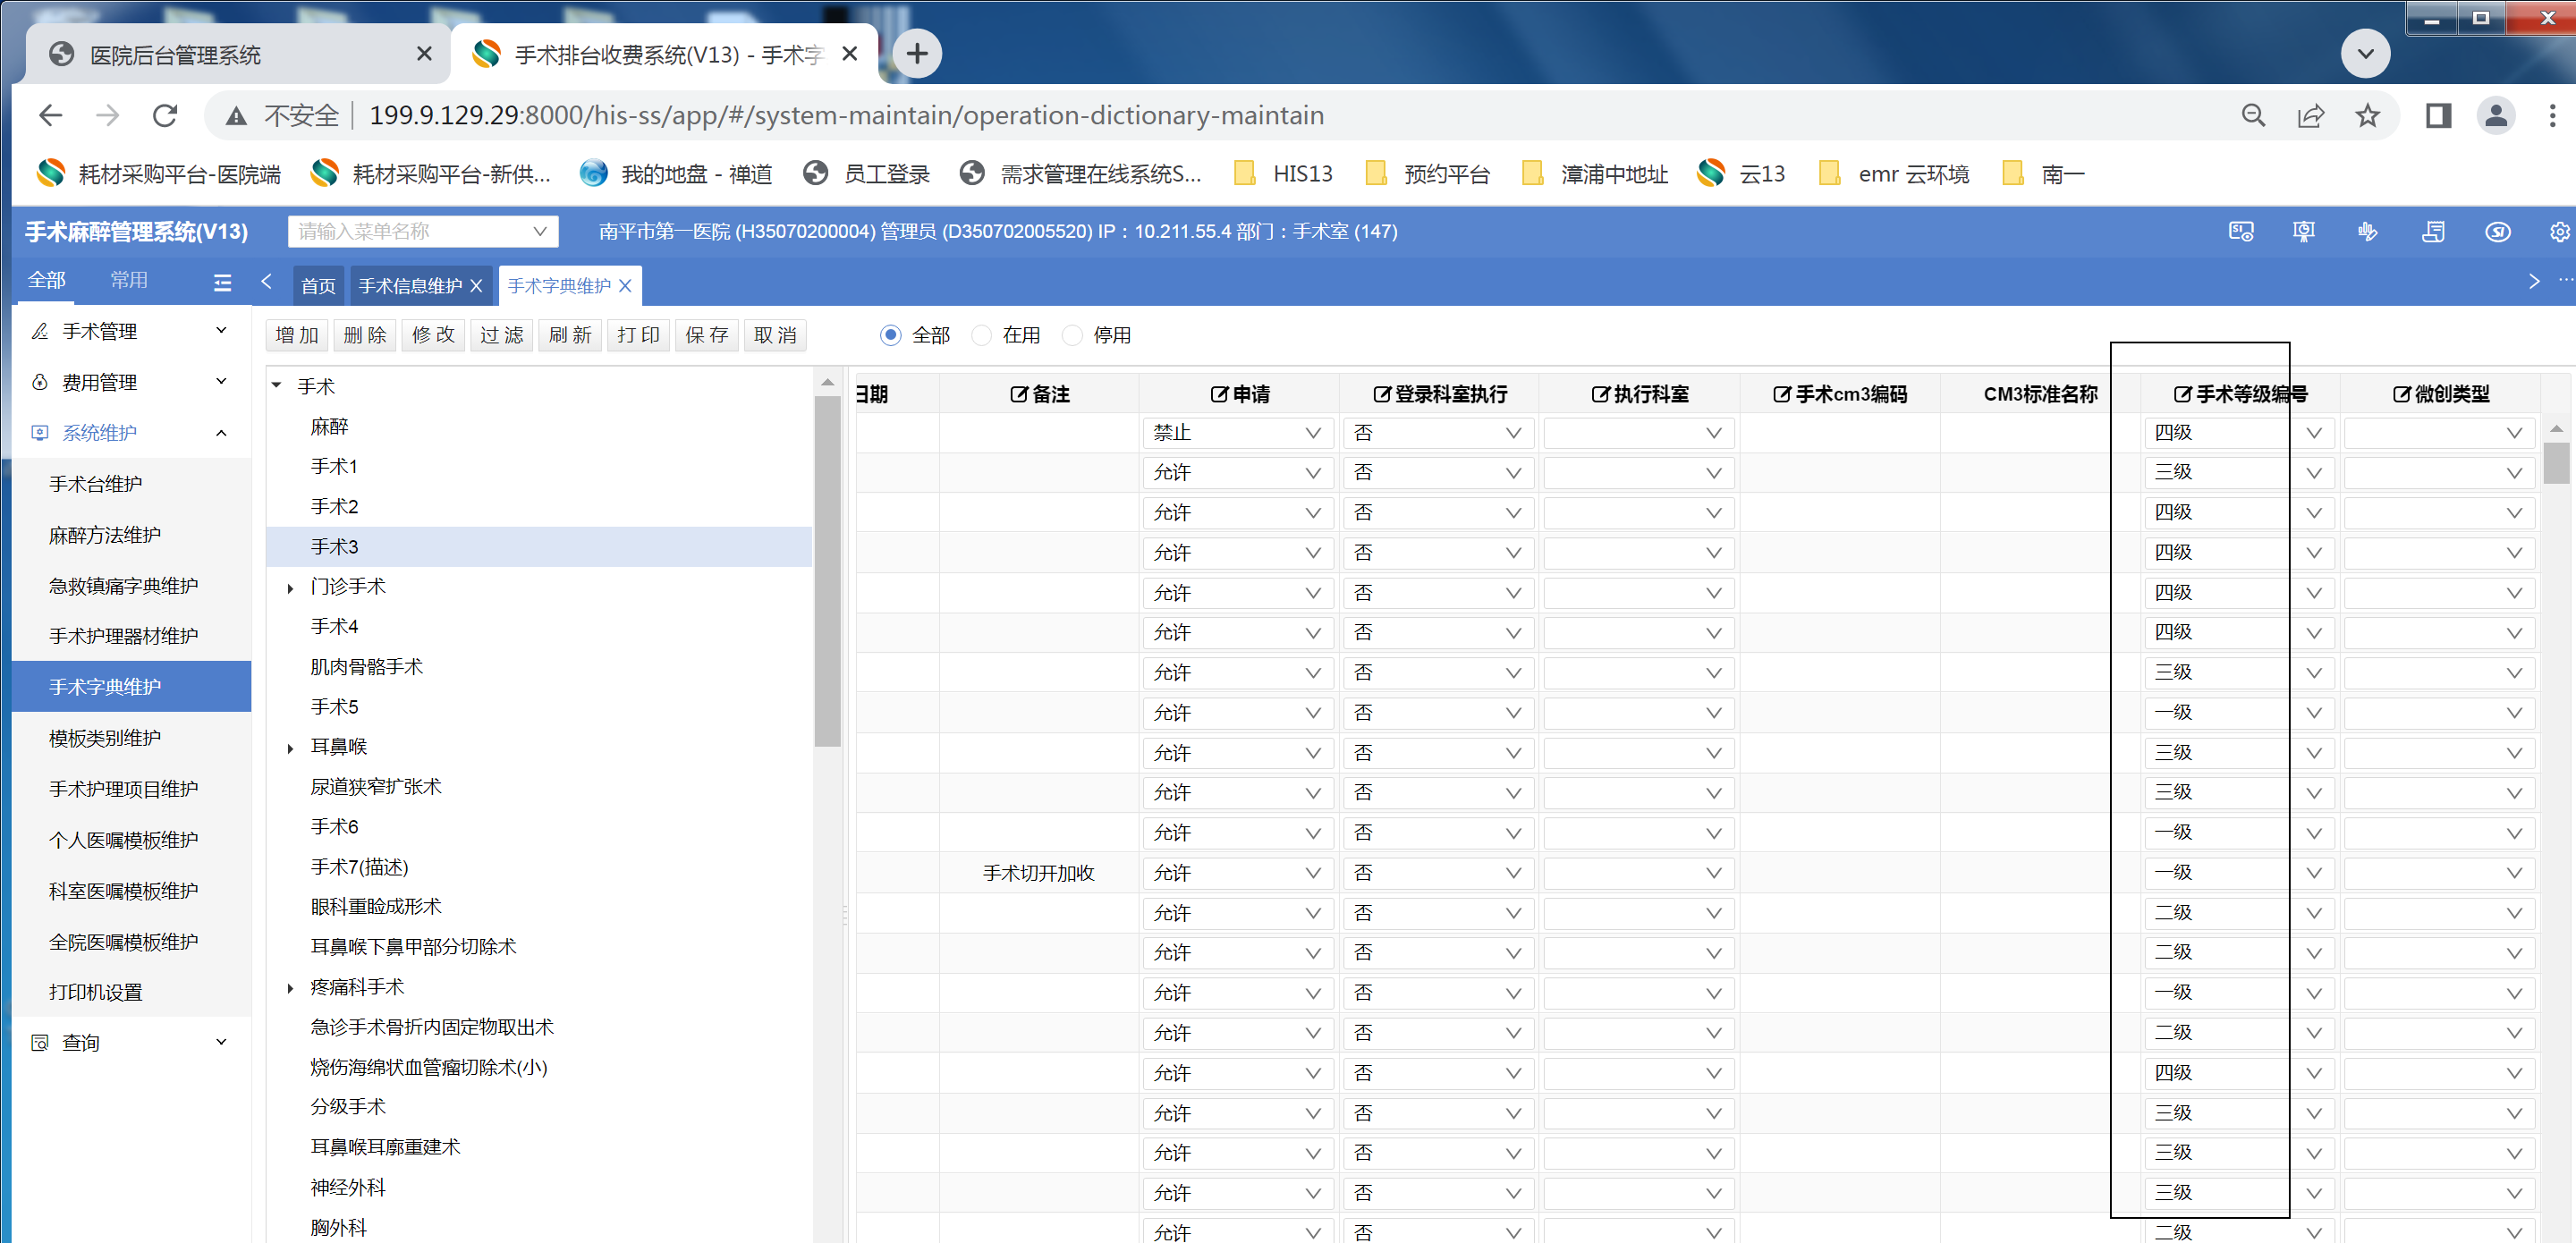Select the 在用 radio filter

982,335
